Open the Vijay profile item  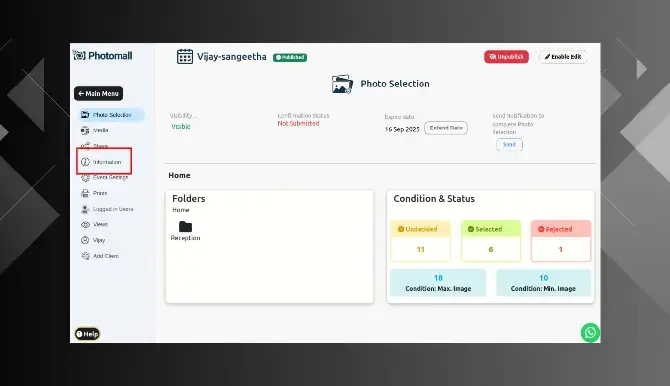[x=93, y=240]
